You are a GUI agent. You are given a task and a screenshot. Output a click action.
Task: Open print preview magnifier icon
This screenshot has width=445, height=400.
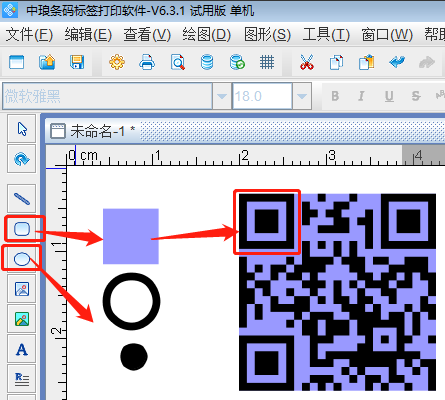coord(178,62)
